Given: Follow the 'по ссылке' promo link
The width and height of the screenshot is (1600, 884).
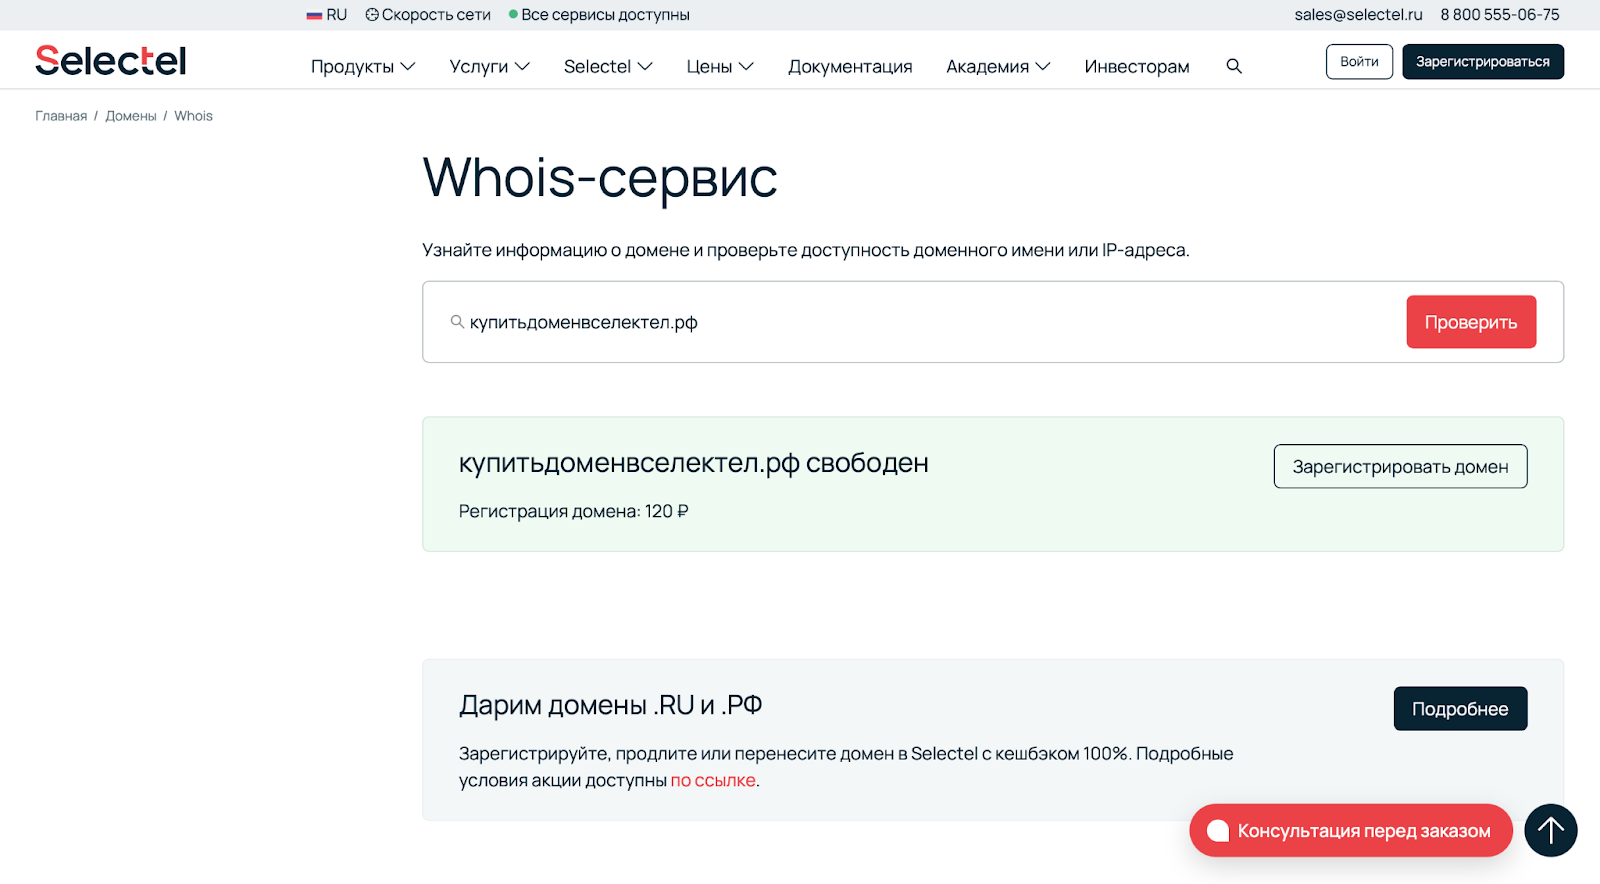Looking at the screenshot, I should point(713,780).
